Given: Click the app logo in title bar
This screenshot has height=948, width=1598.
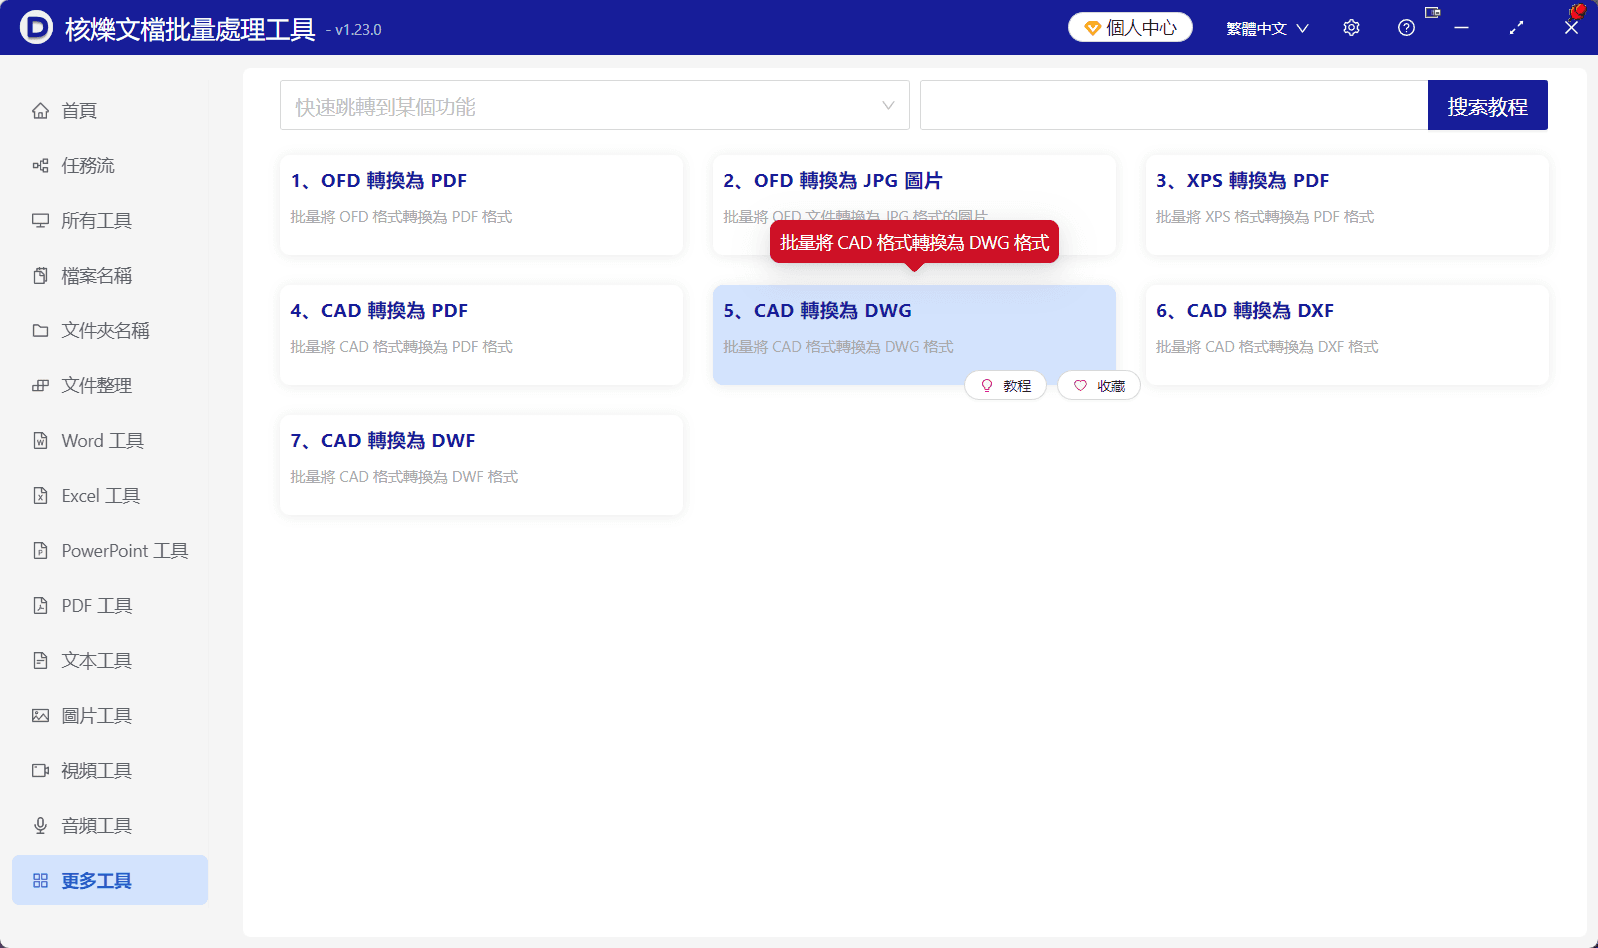Looking at the screenshot, I should (x=36, y=27).
